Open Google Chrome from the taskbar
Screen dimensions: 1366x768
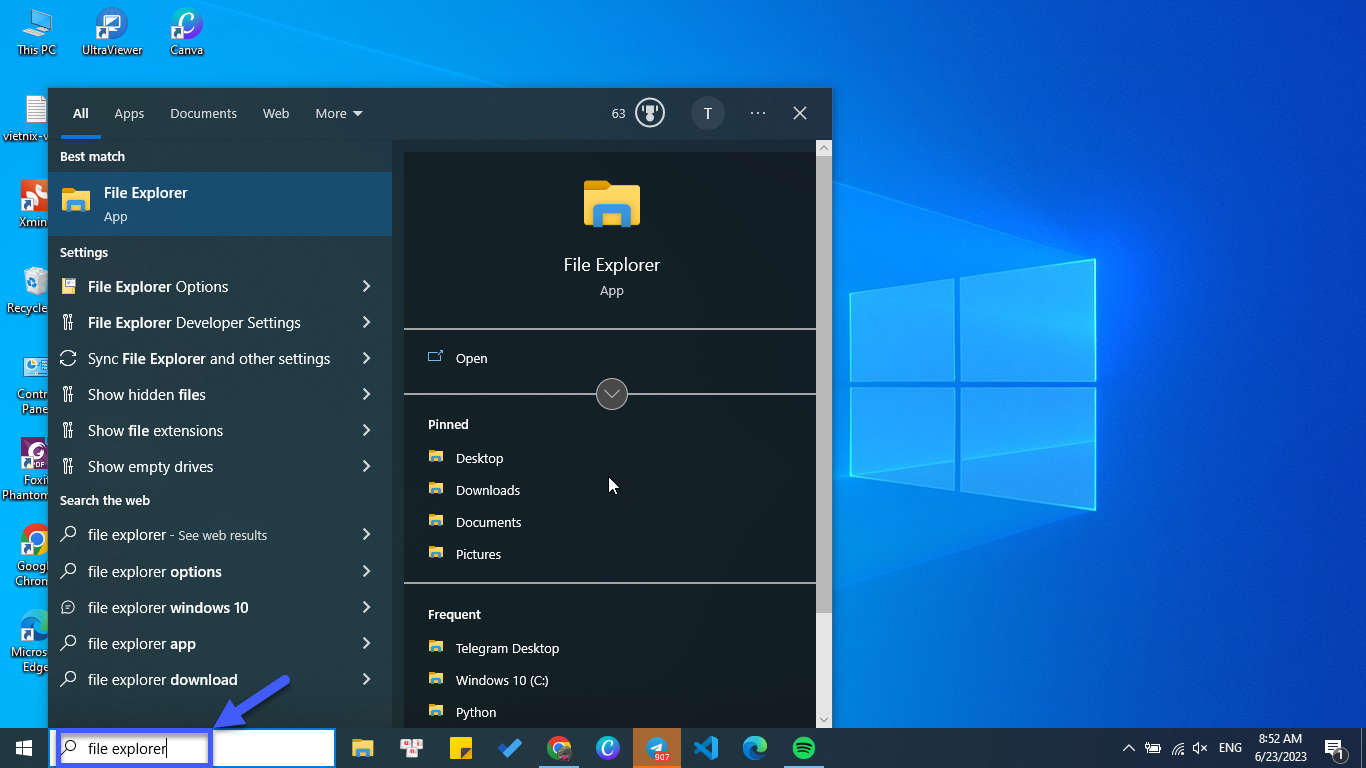pyautogui.click(x=559, y=748)
